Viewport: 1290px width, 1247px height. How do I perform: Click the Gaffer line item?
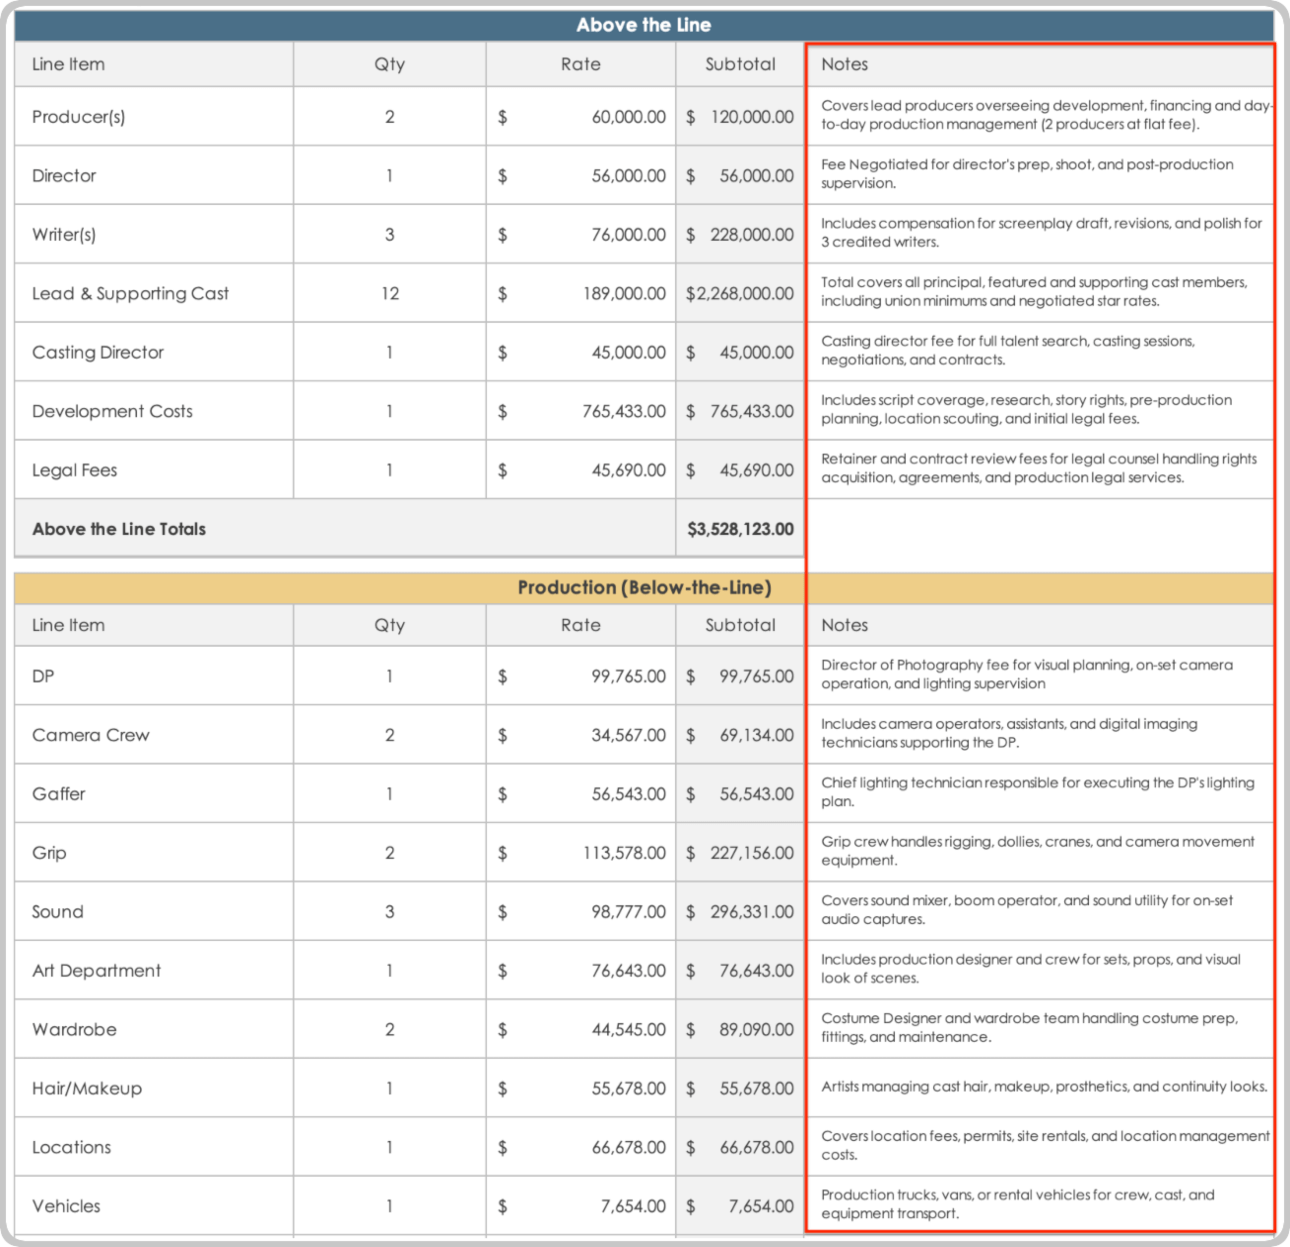tap(154, 795)
